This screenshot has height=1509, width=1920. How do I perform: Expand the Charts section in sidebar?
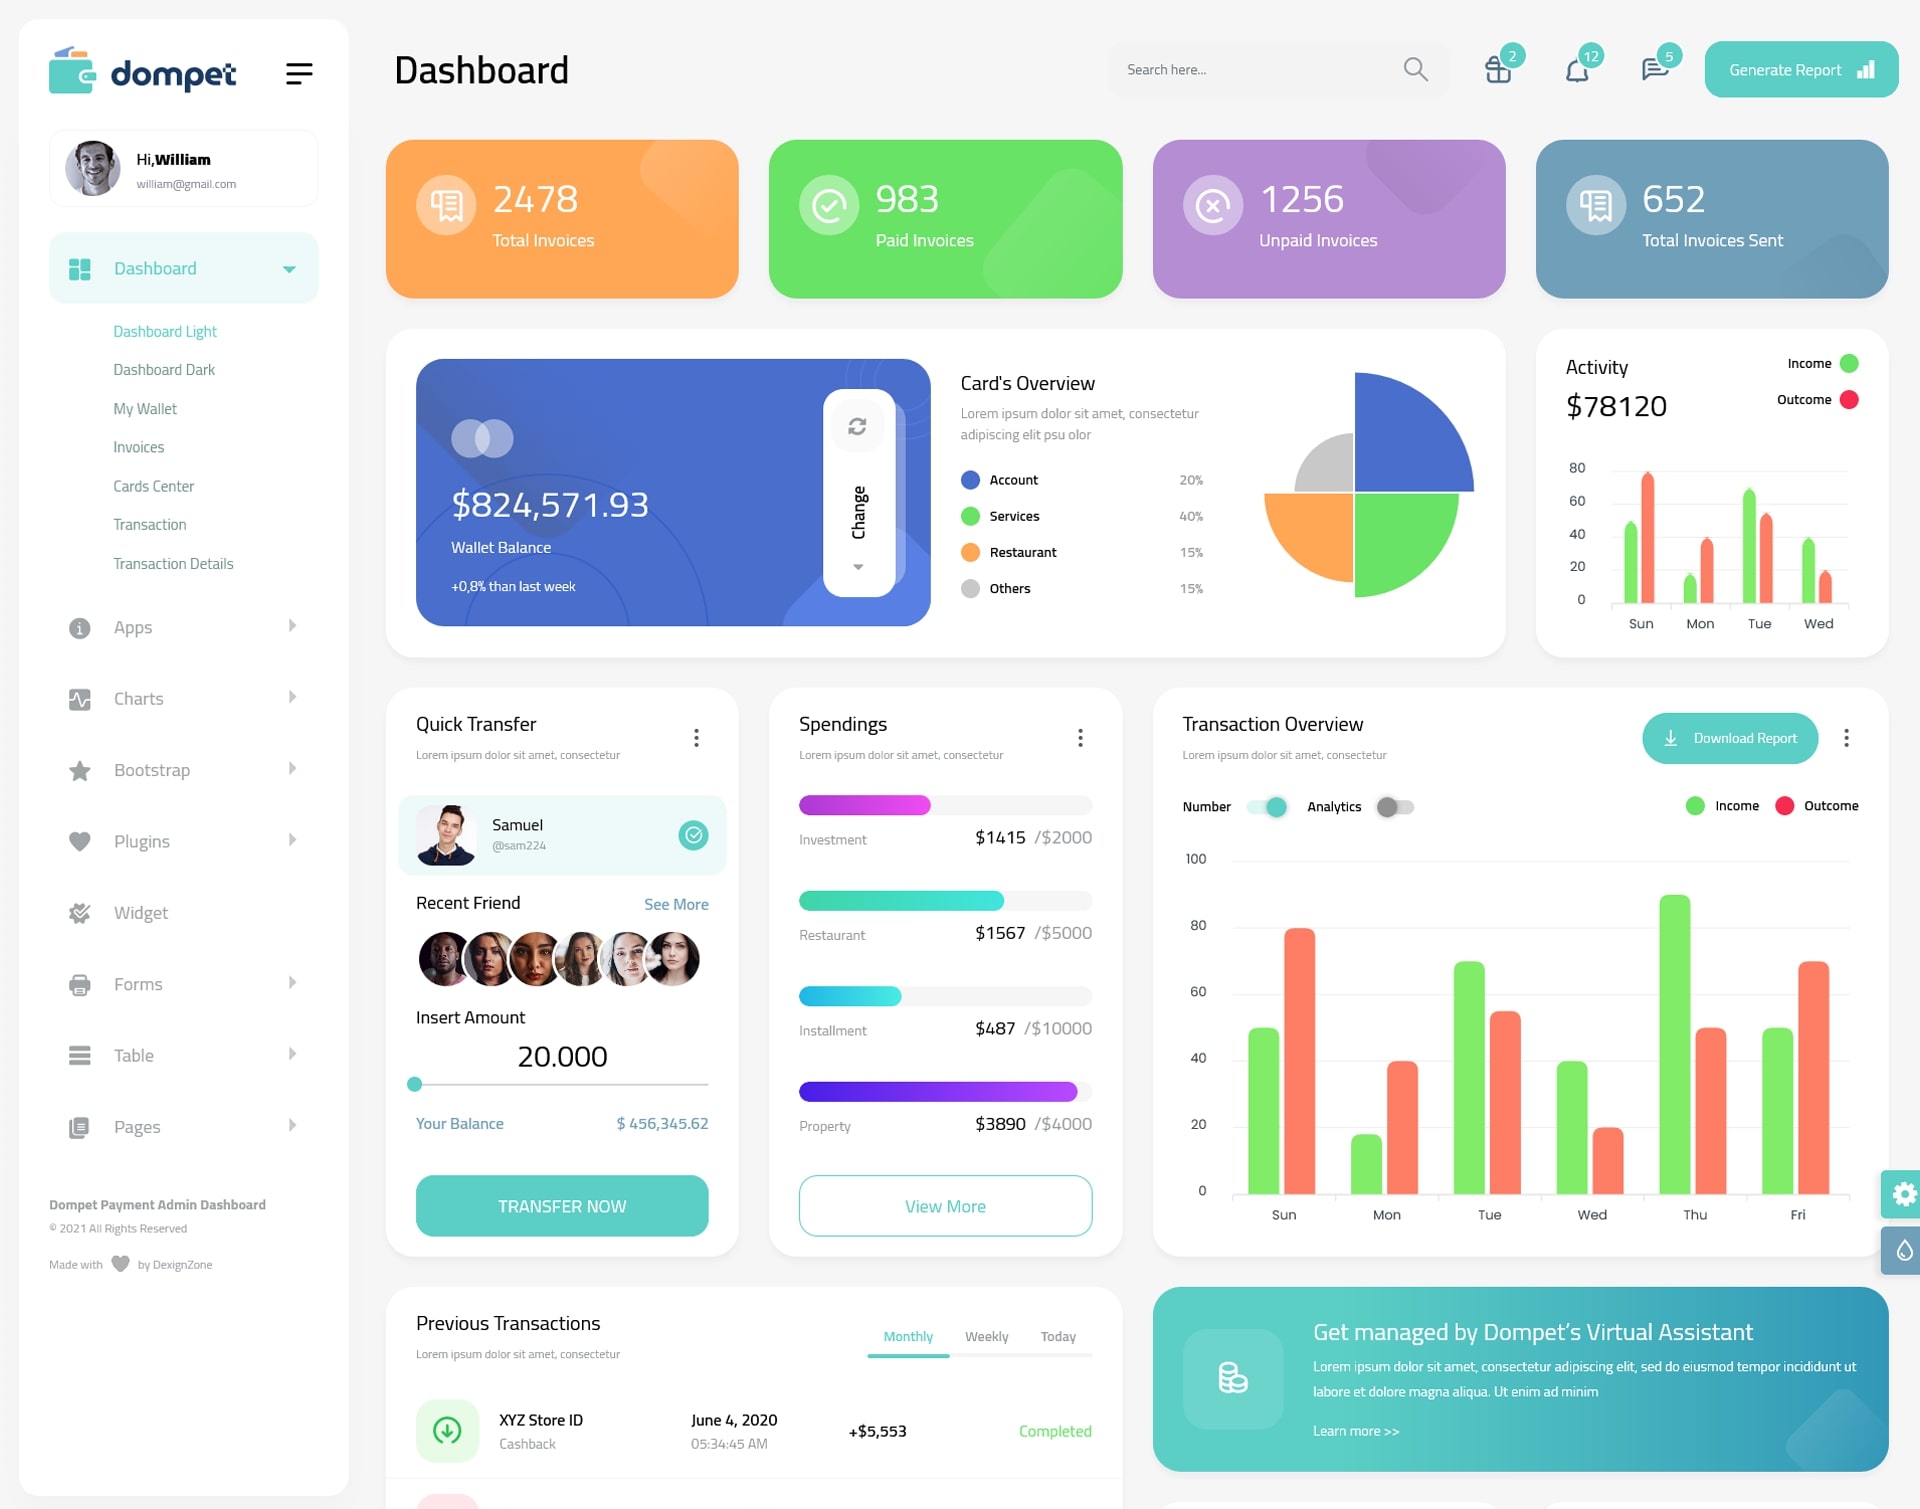pyautogui.click(x=176, y=697)
